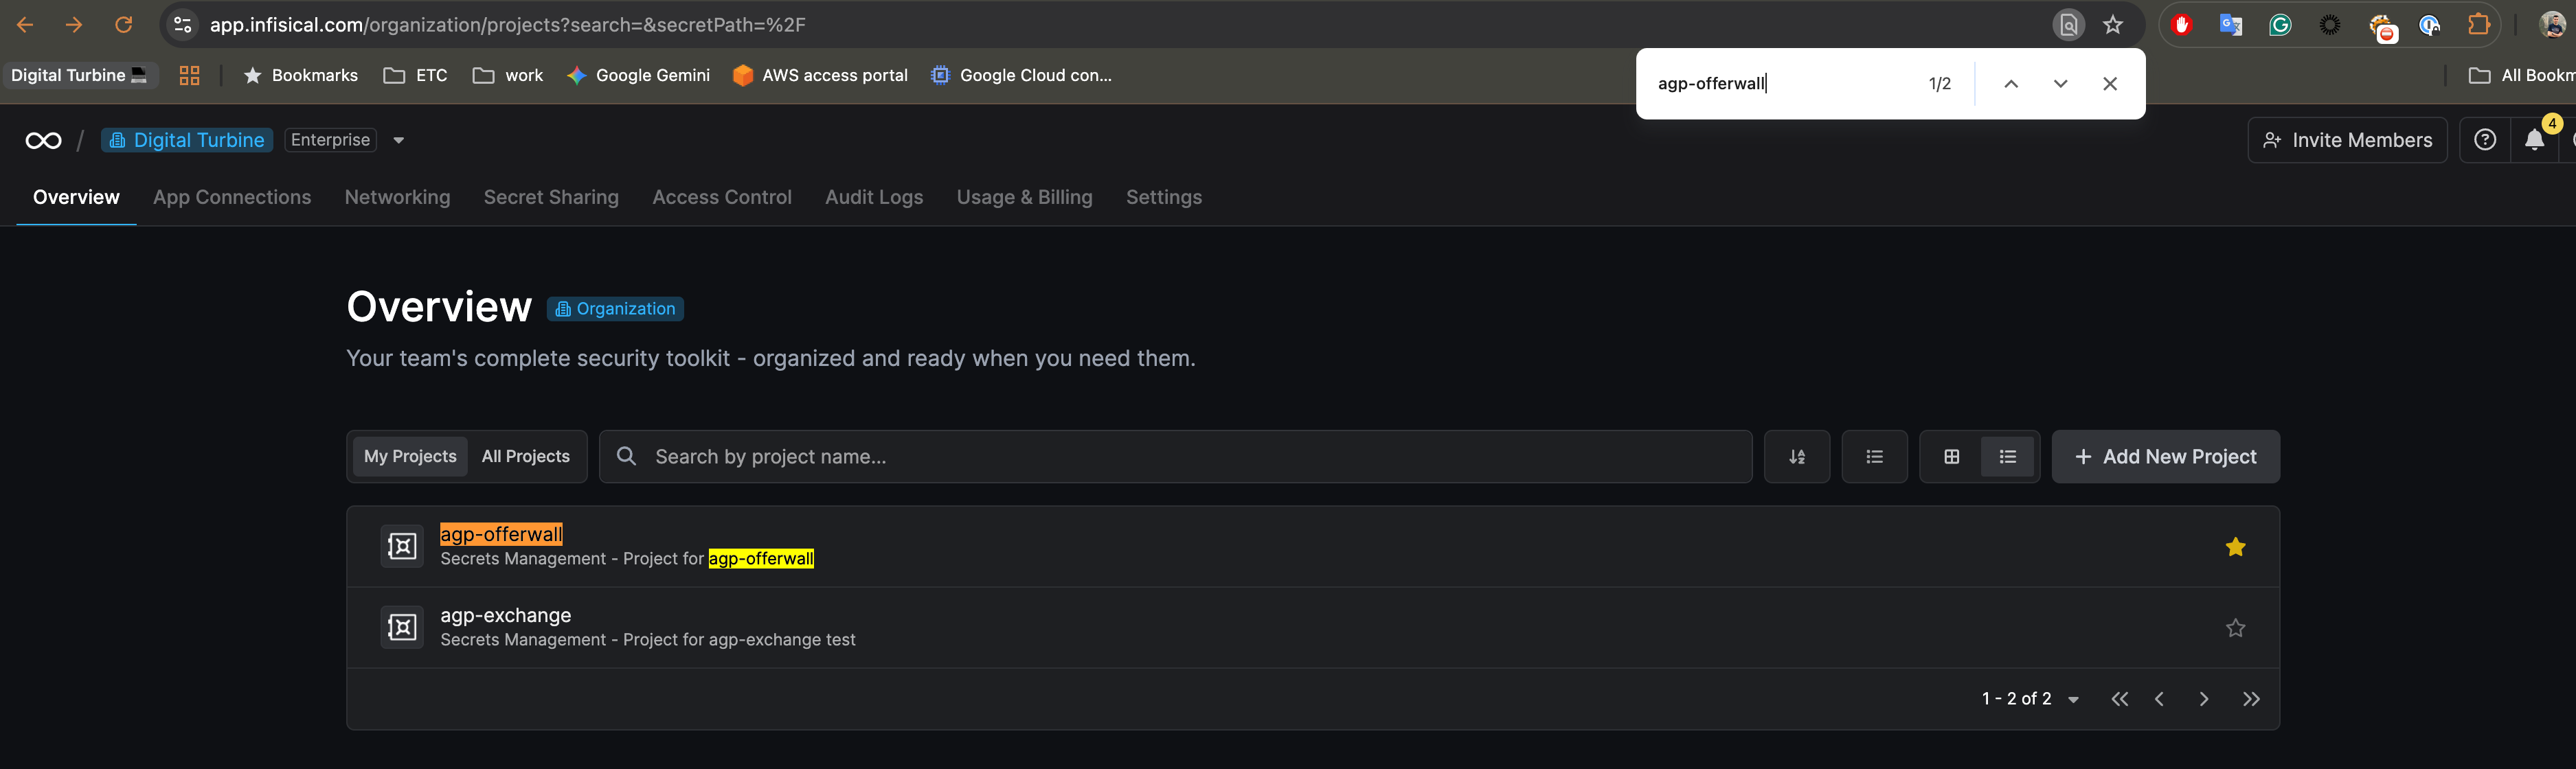Go to the next find match
Image resolution: width=2576 pixels, height=769 pixels.
tap(2060, 84)
